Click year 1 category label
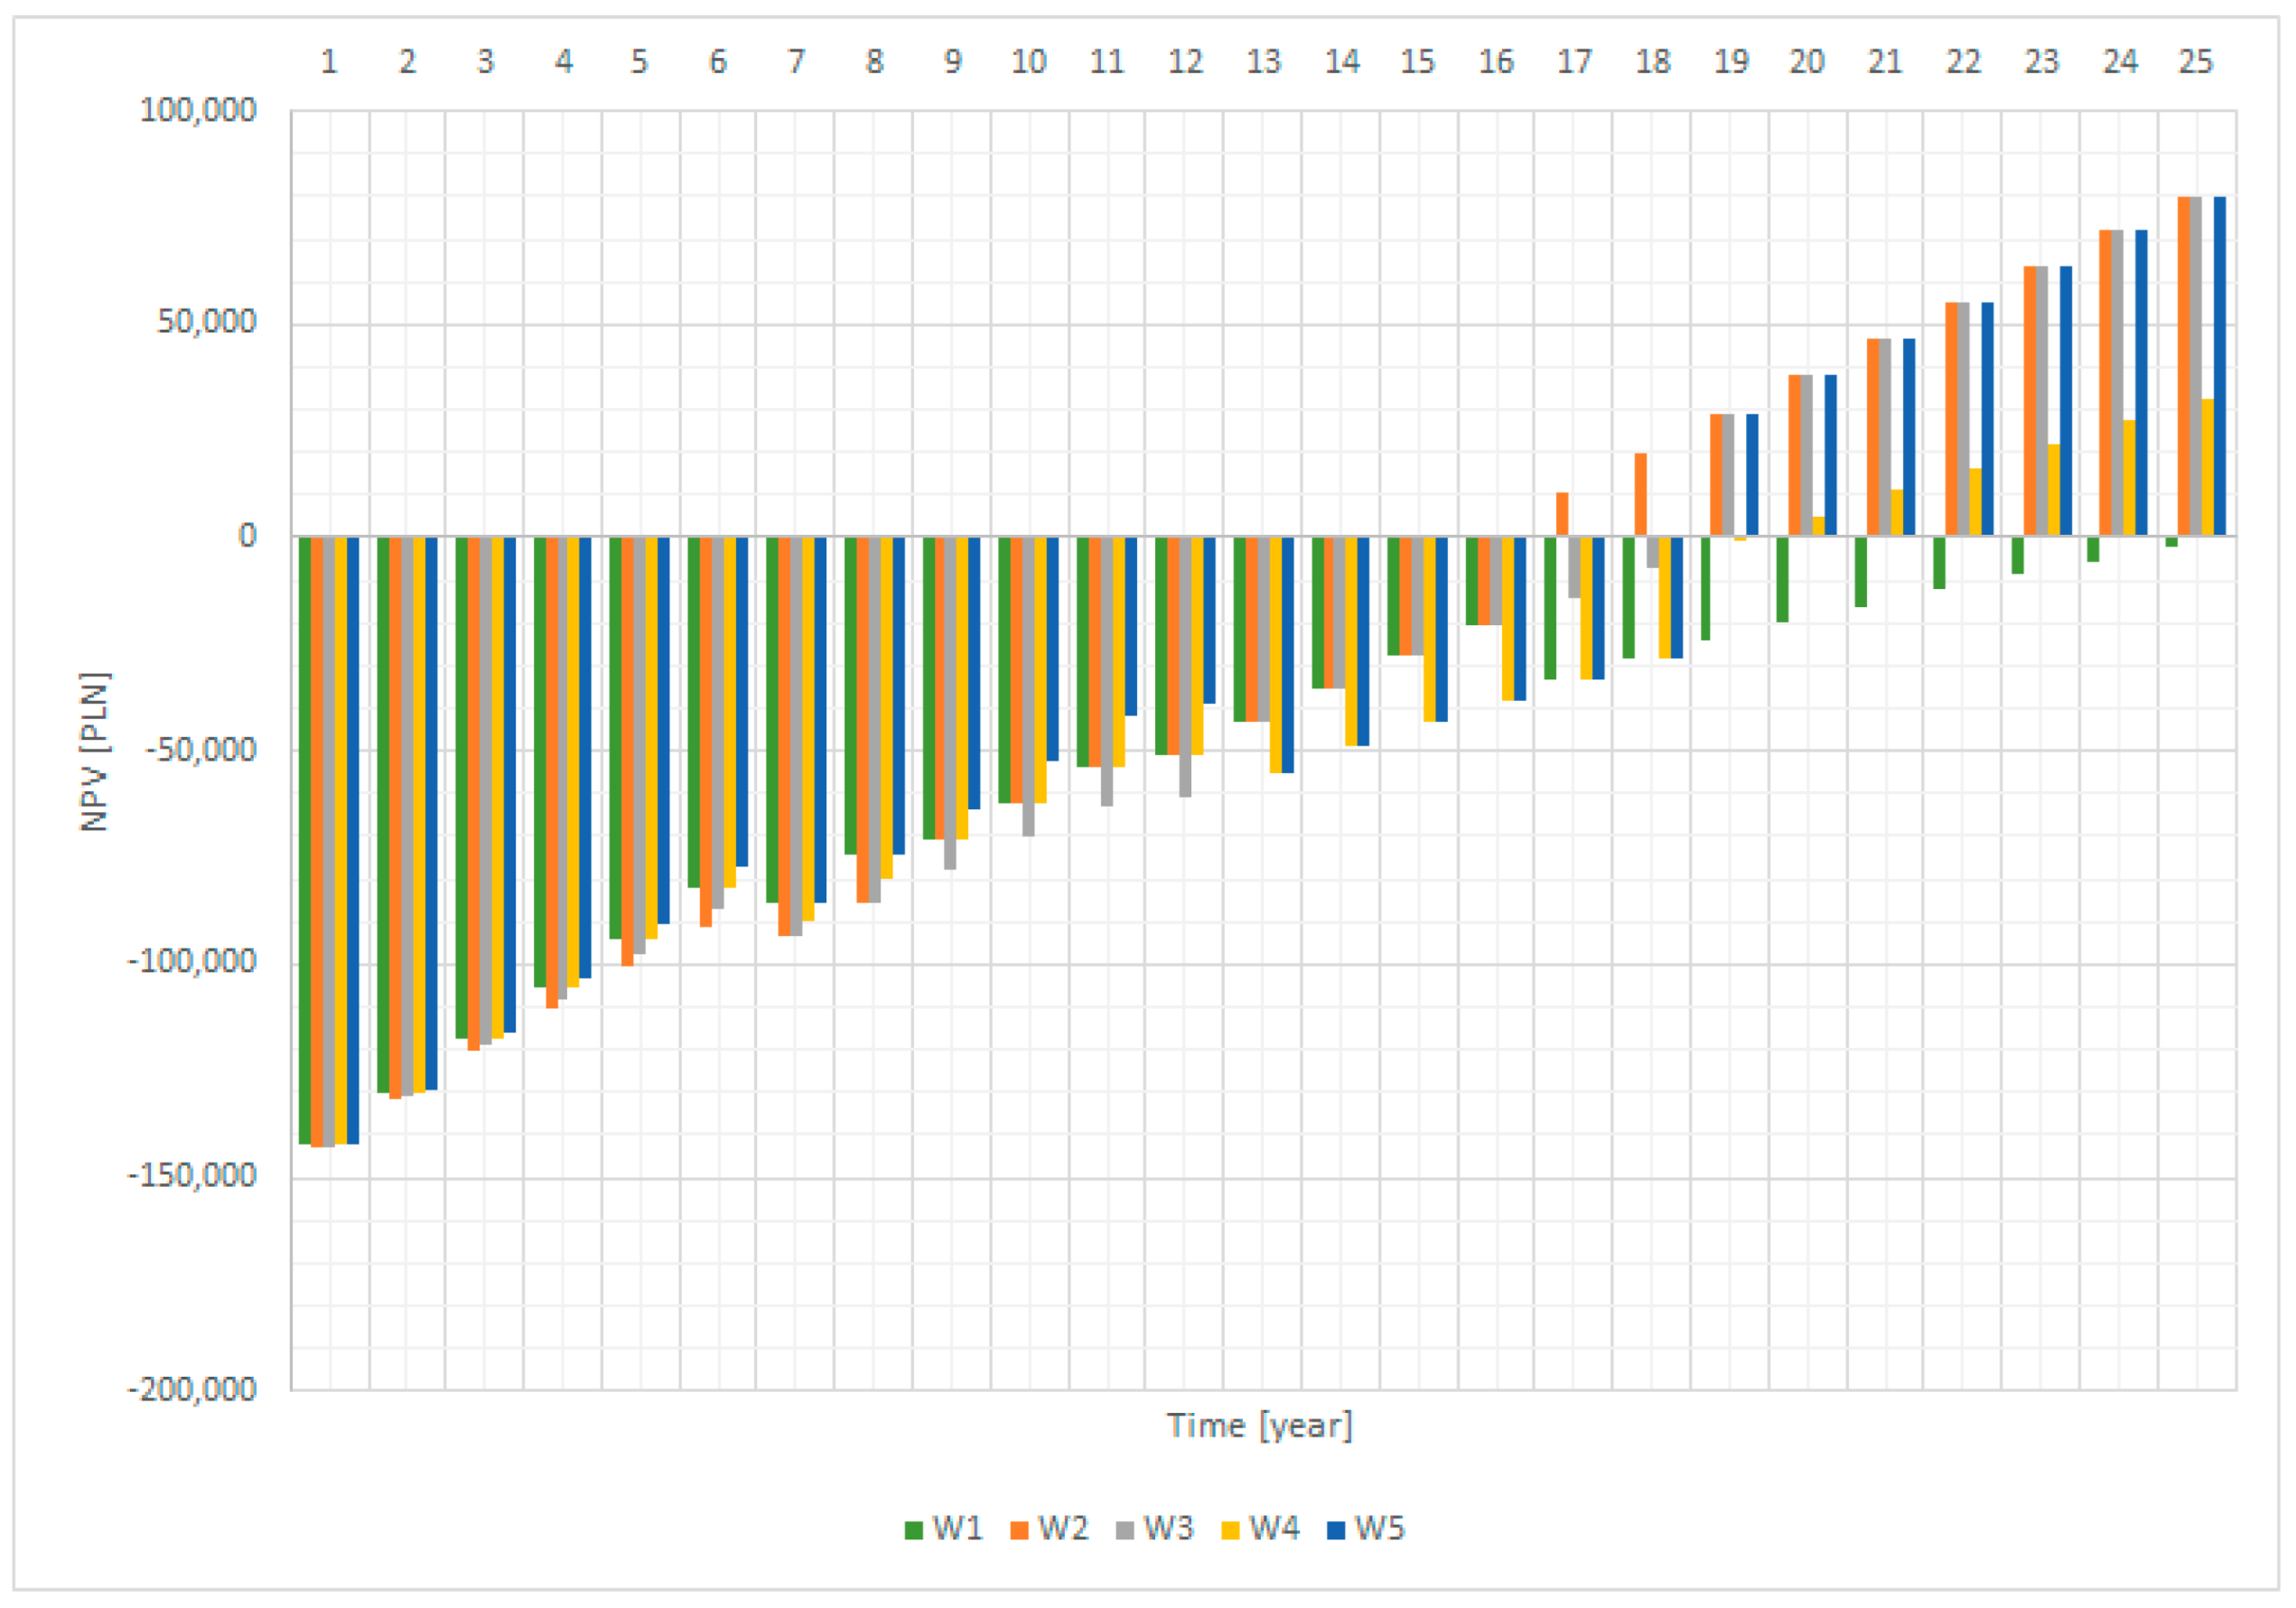 (328, 62)
